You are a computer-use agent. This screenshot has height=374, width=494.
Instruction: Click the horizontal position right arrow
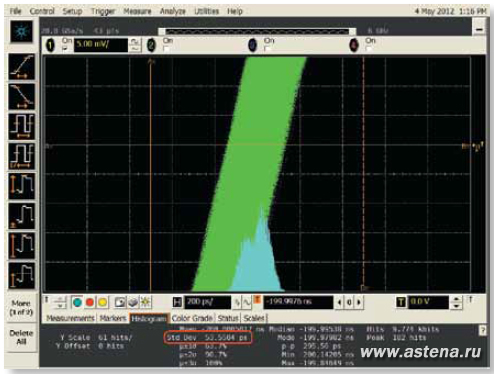click(x=359, y=302)
